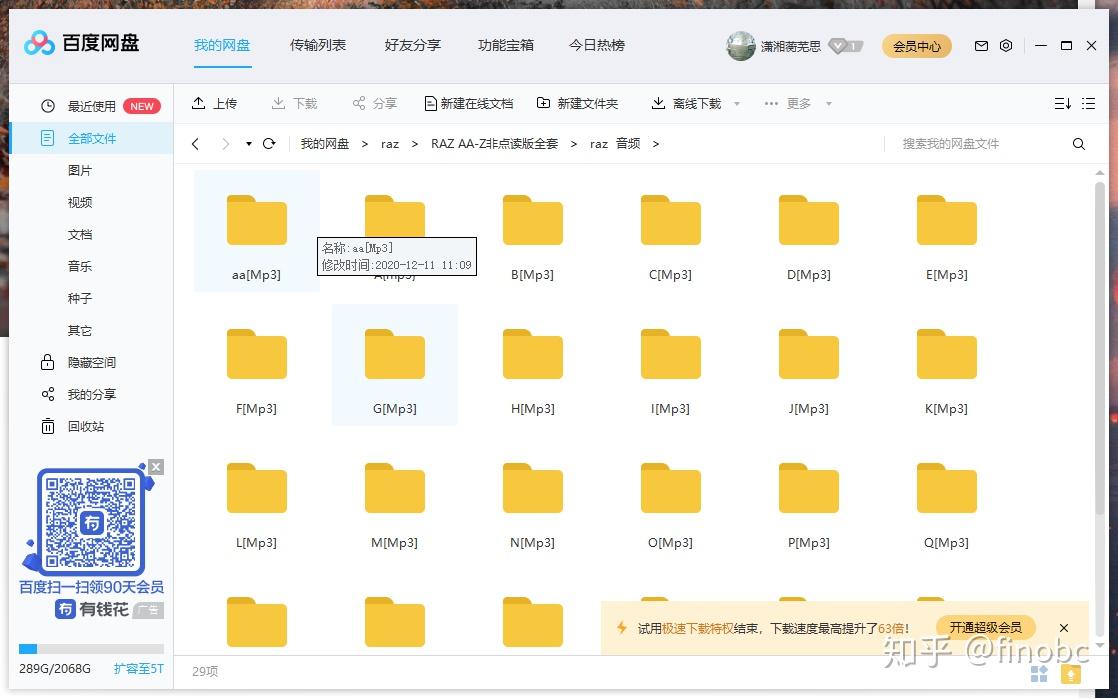The height and width of the screenshot is (698, 1118).
Task: Toggle the sort order icon
Action: 1062,103
